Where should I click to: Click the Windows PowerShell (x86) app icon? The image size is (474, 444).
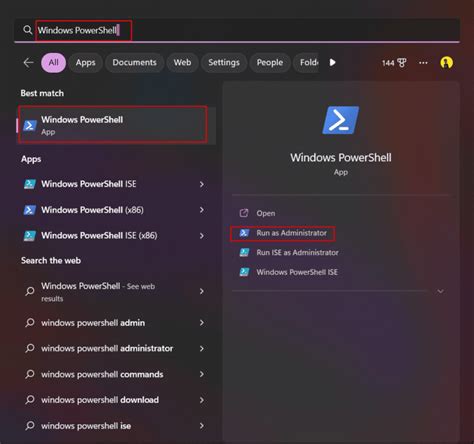point(30,210)
